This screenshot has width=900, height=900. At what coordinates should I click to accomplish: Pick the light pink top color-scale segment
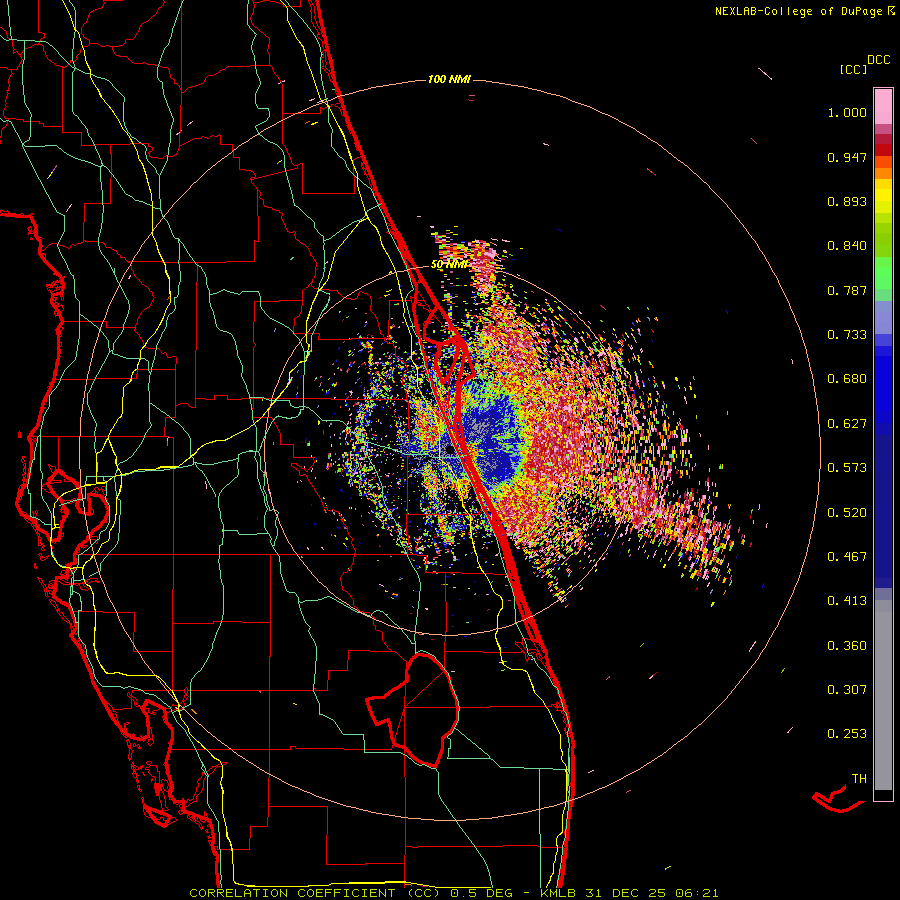(x=883, y=107)
